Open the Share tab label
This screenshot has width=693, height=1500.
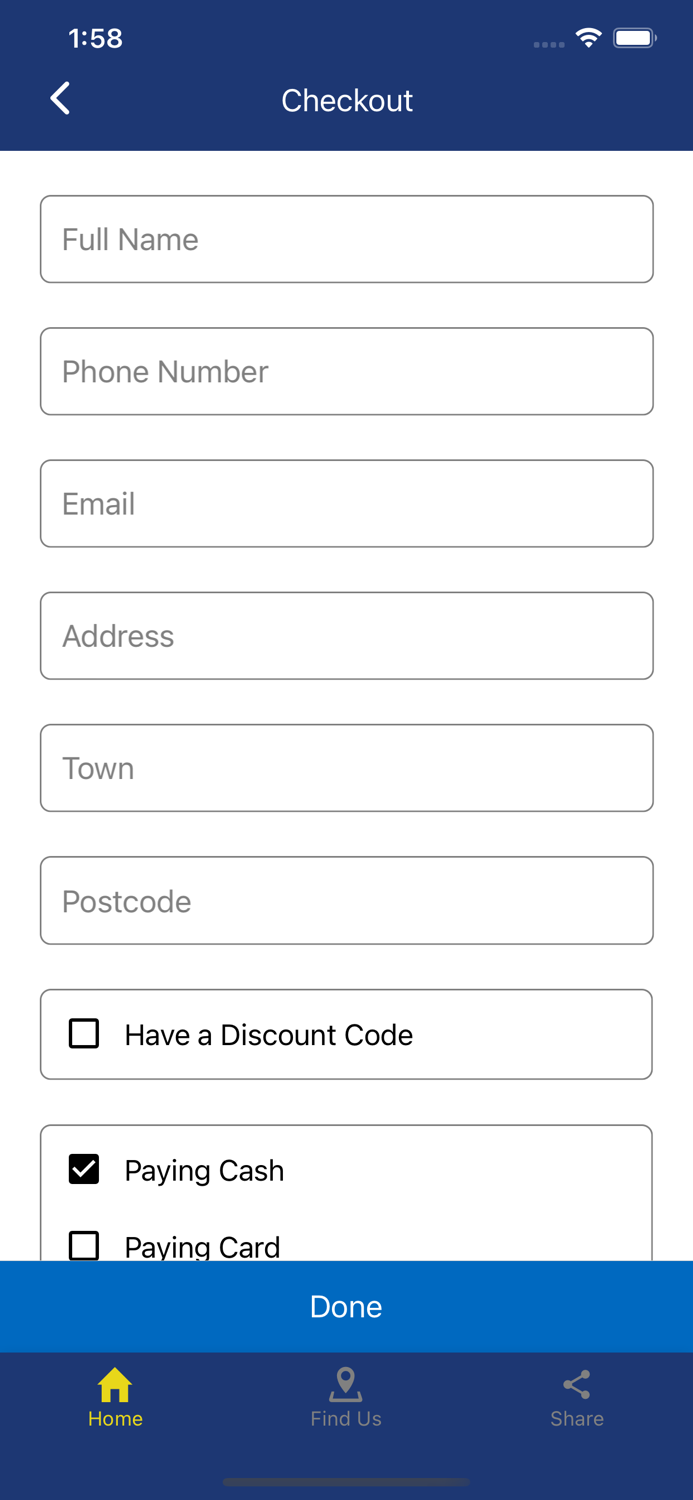577,1419
